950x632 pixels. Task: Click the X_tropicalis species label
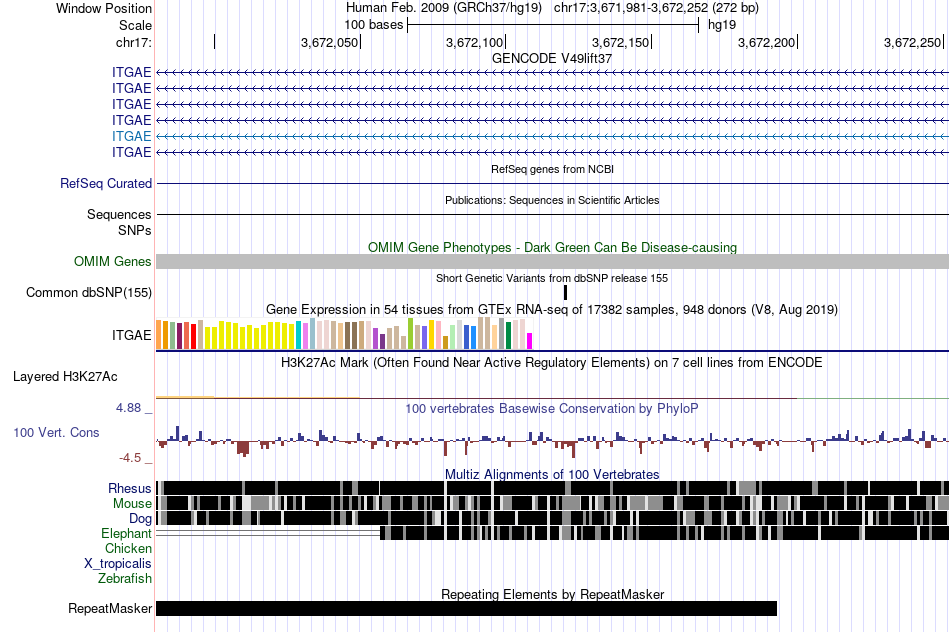click(118, 564)
